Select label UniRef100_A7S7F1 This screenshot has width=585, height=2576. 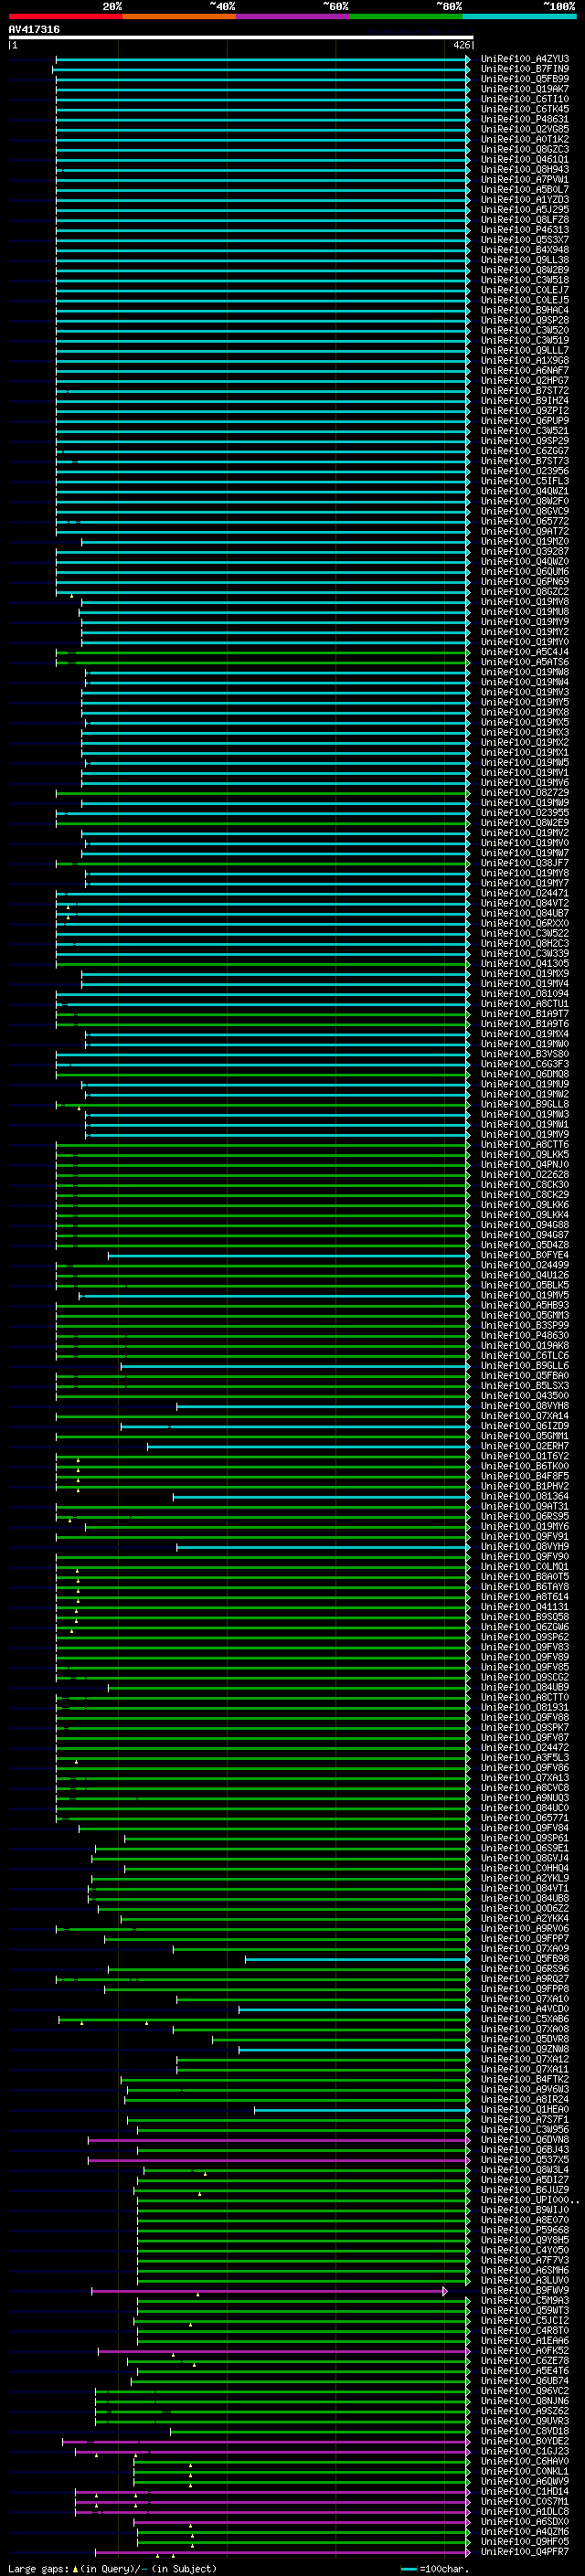[x=524, y=2120]
